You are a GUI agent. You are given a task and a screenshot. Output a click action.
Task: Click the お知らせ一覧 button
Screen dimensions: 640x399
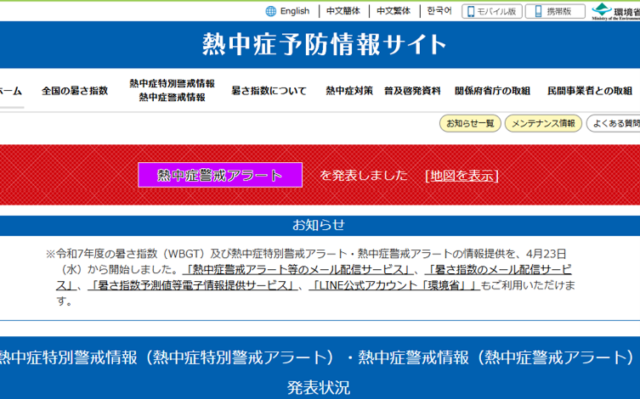point(470,123)
